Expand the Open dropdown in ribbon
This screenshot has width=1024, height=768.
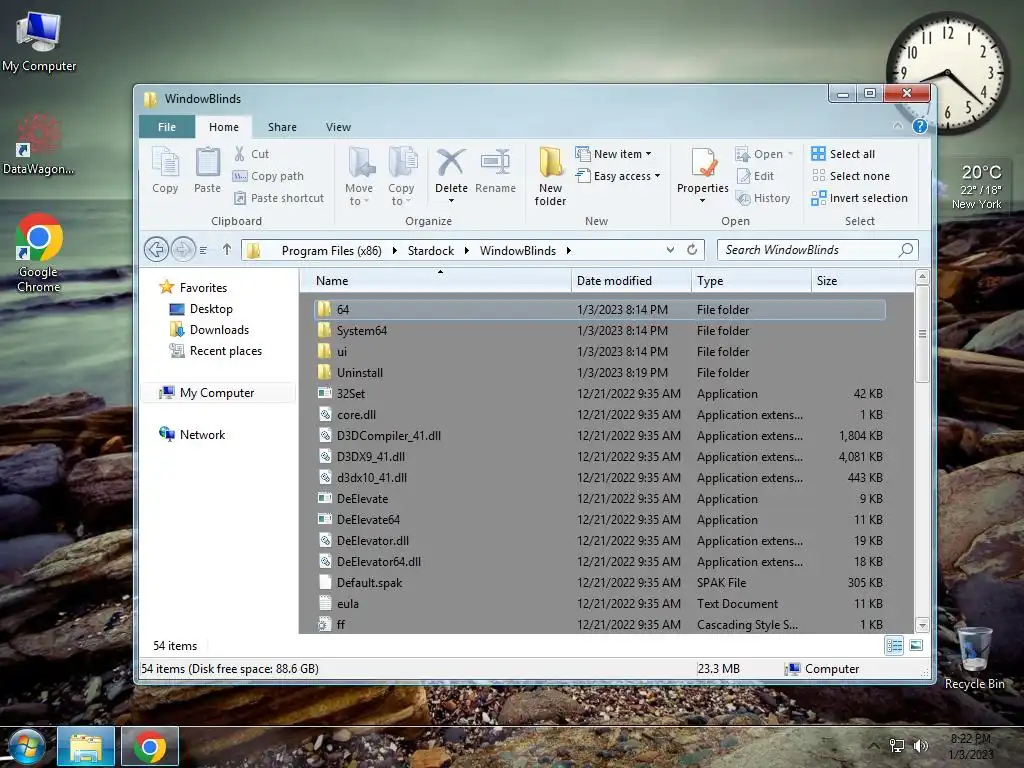(x=790, y=154)
